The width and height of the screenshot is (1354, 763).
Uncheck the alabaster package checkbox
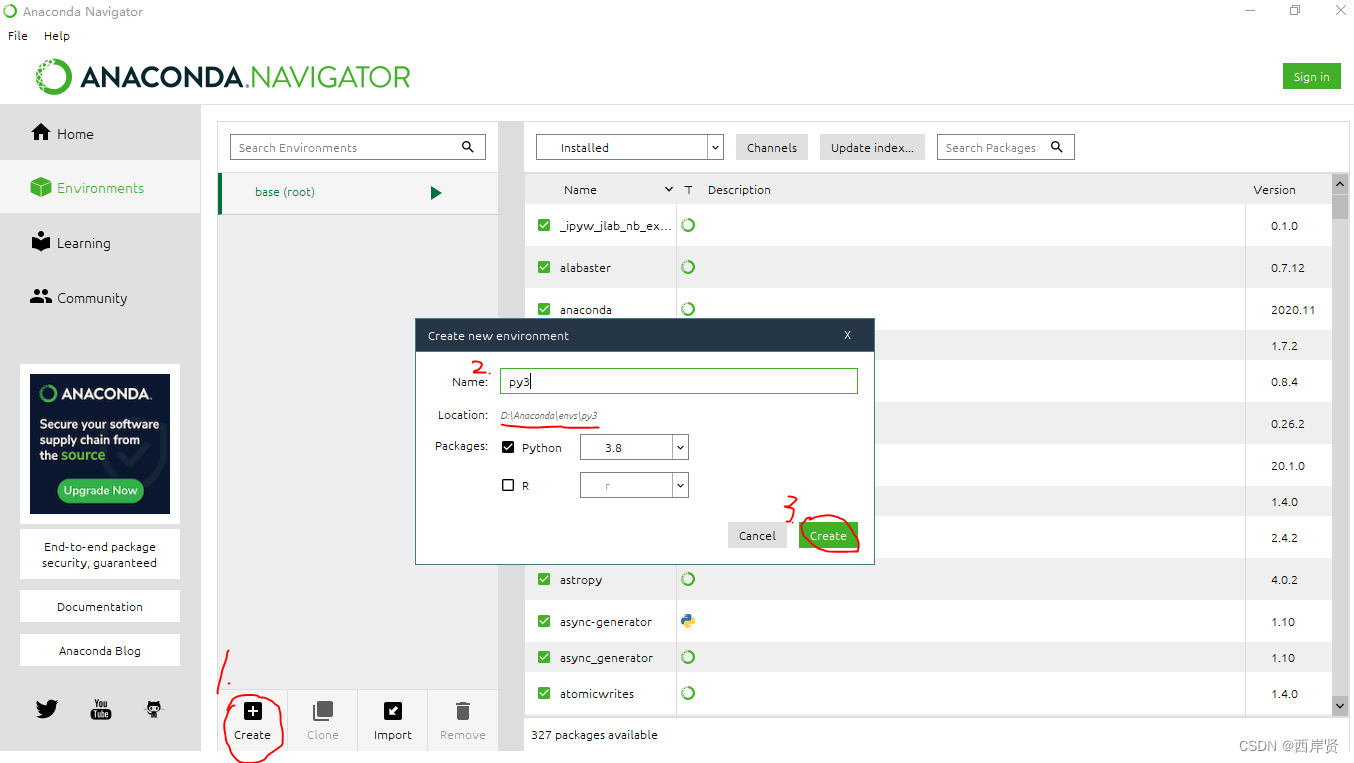click(x=544, y=267)
